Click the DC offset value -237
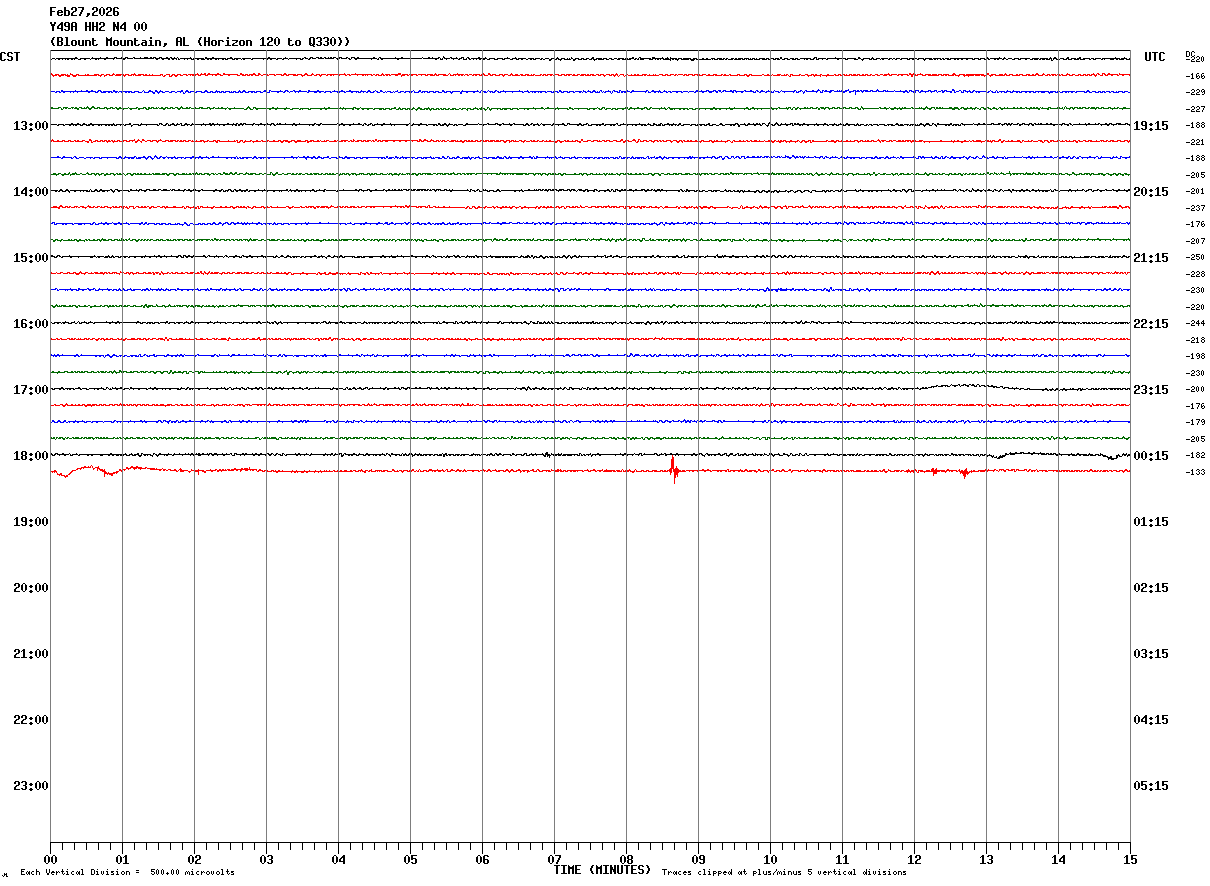The height and width of the screenshot is (886, 1210). 1195,208
